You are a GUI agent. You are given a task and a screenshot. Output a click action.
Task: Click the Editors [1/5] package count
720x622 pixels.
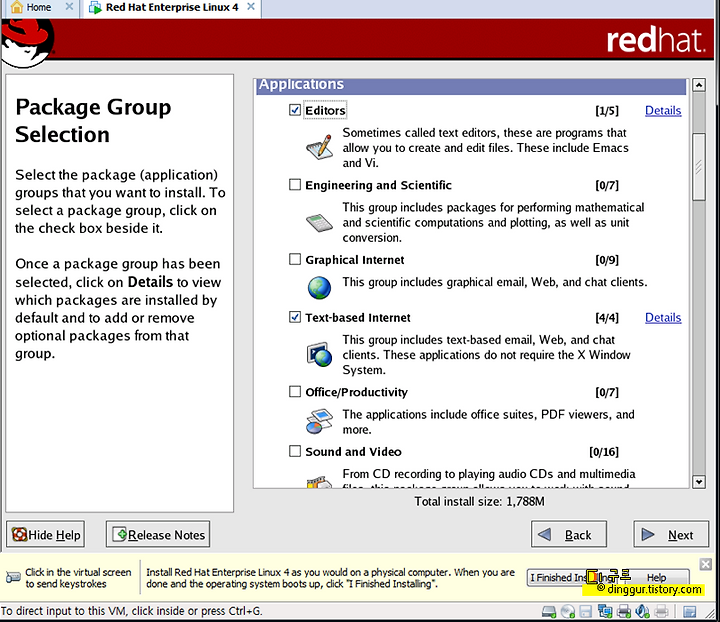click(x=607, y=111)
